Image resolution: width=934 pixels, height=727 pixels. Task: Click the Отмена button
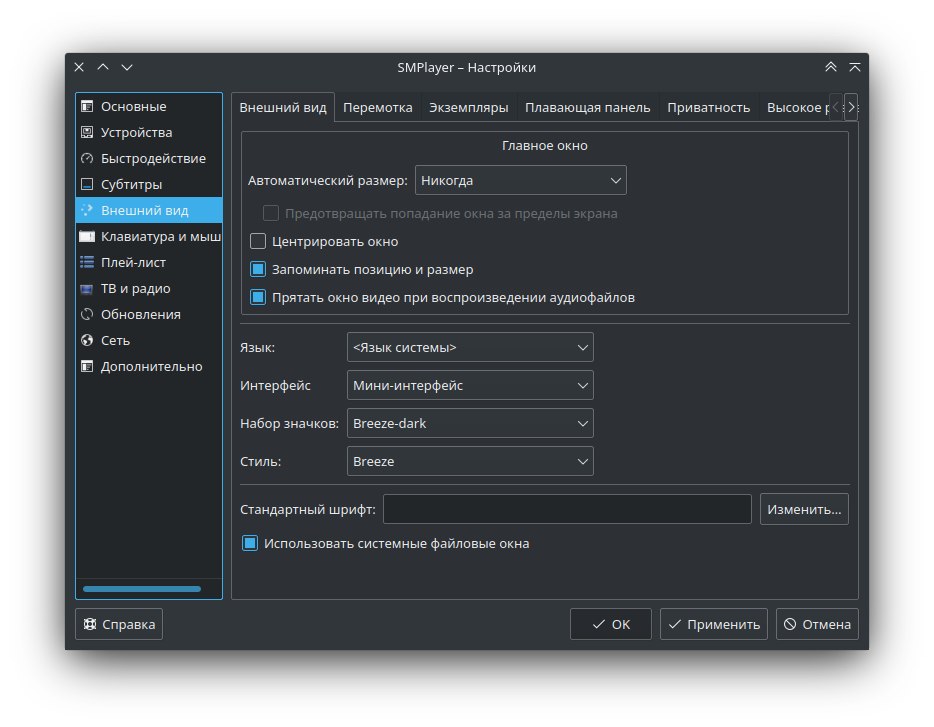pos(817,624)
